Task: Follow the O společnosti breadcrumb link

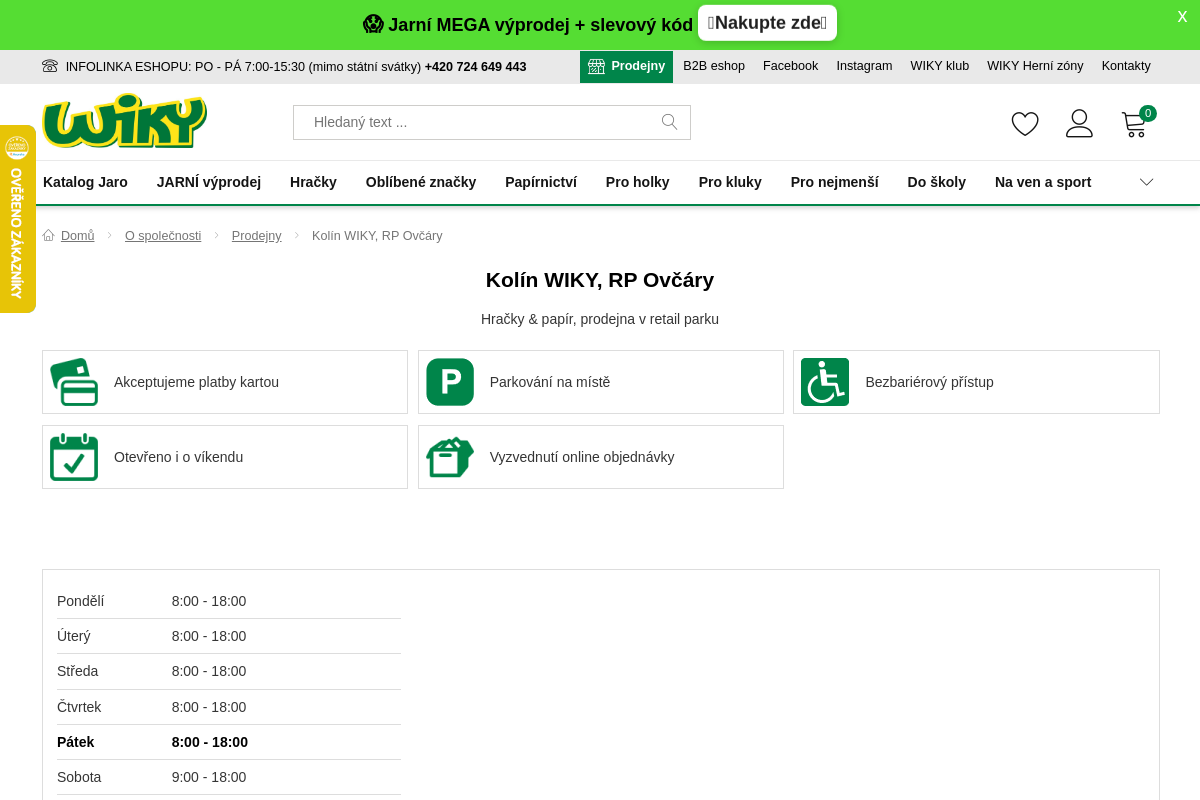Action: [x=163, y=236]
